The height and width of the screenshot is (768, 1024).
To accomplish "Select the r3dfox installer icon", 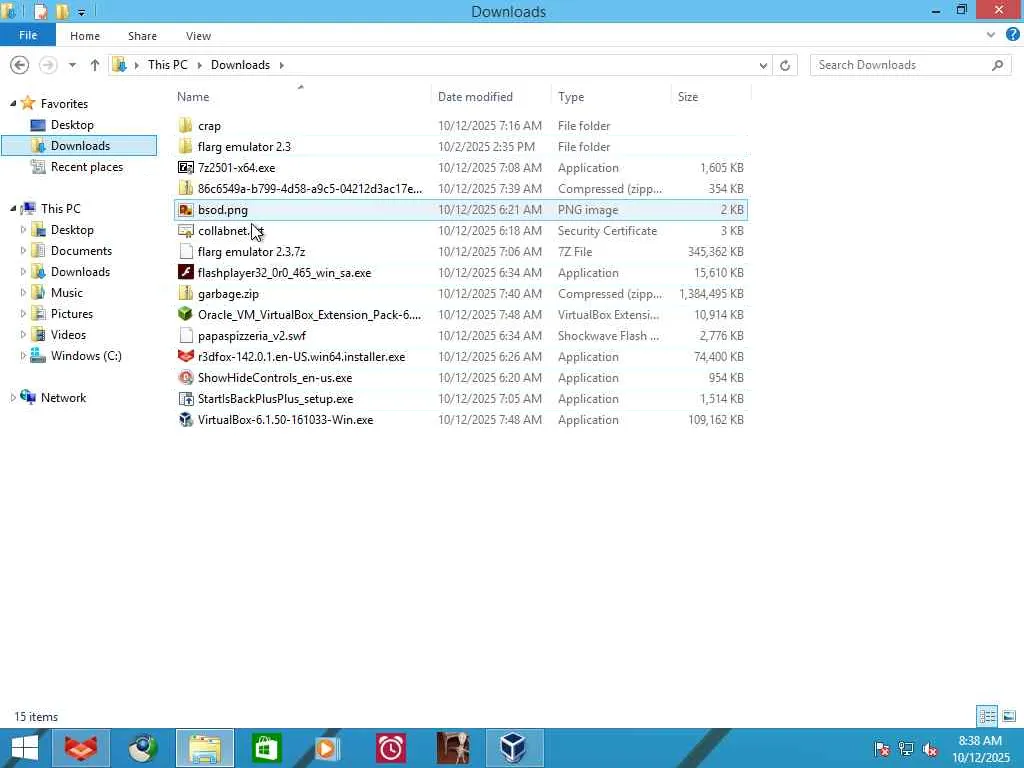I will click(185, 357).
